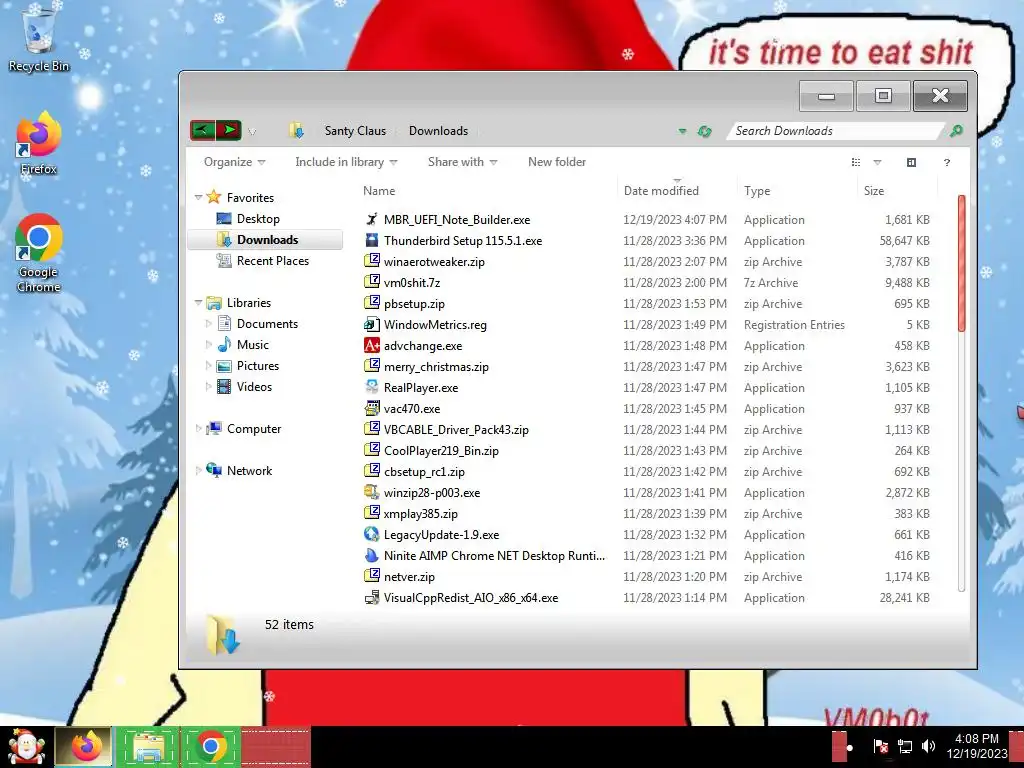
Task: Click the volume speaker tray icon
Action: click(928, 746)
